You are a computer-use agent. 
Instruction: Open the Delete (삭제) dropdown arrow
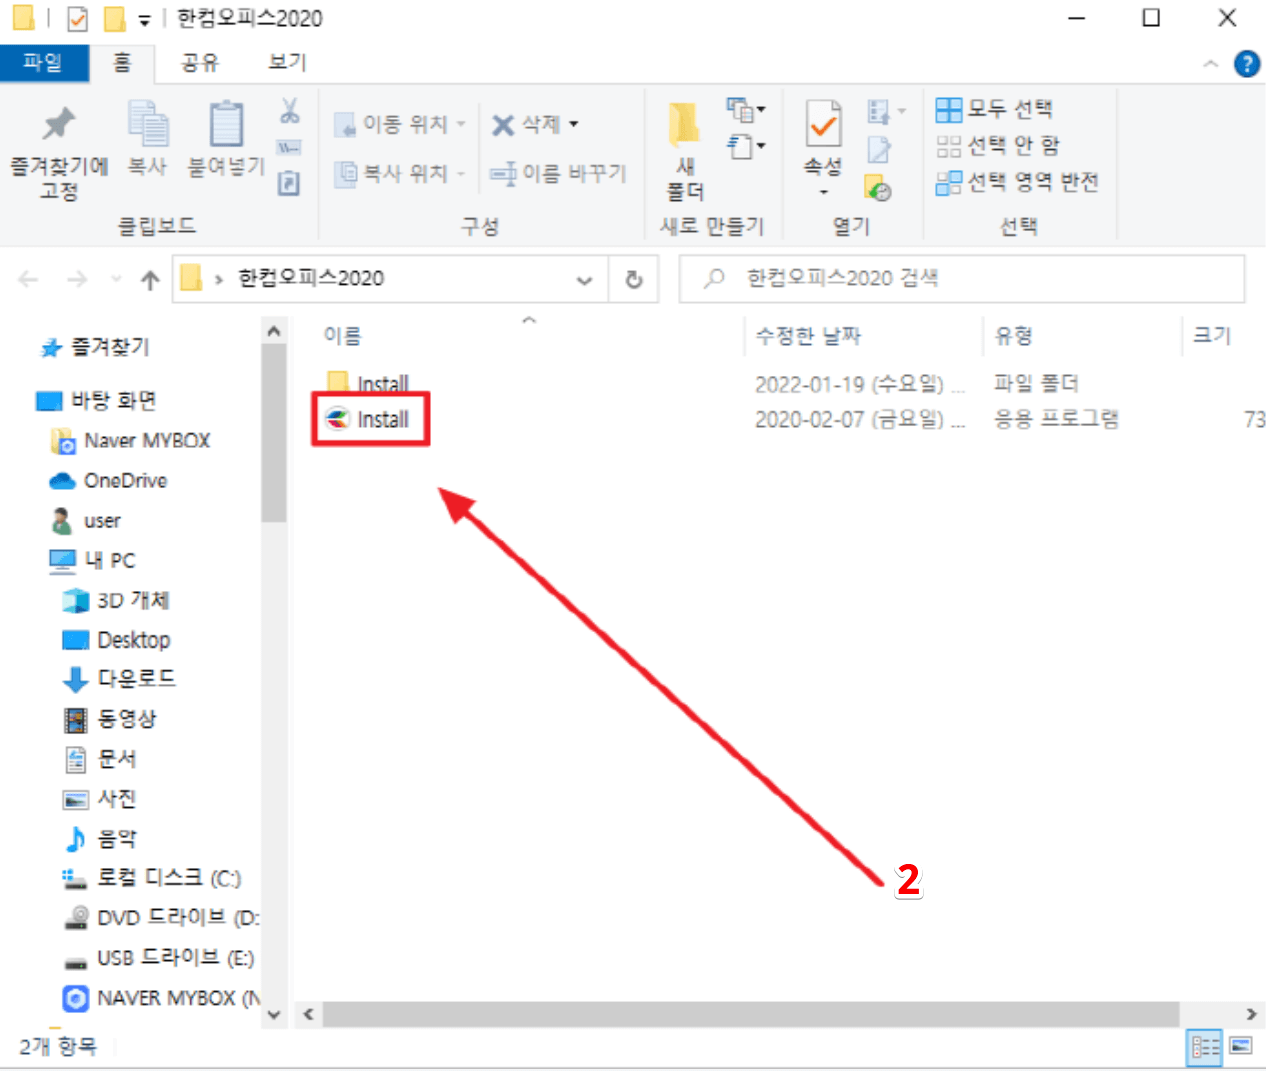coord(573,124)
